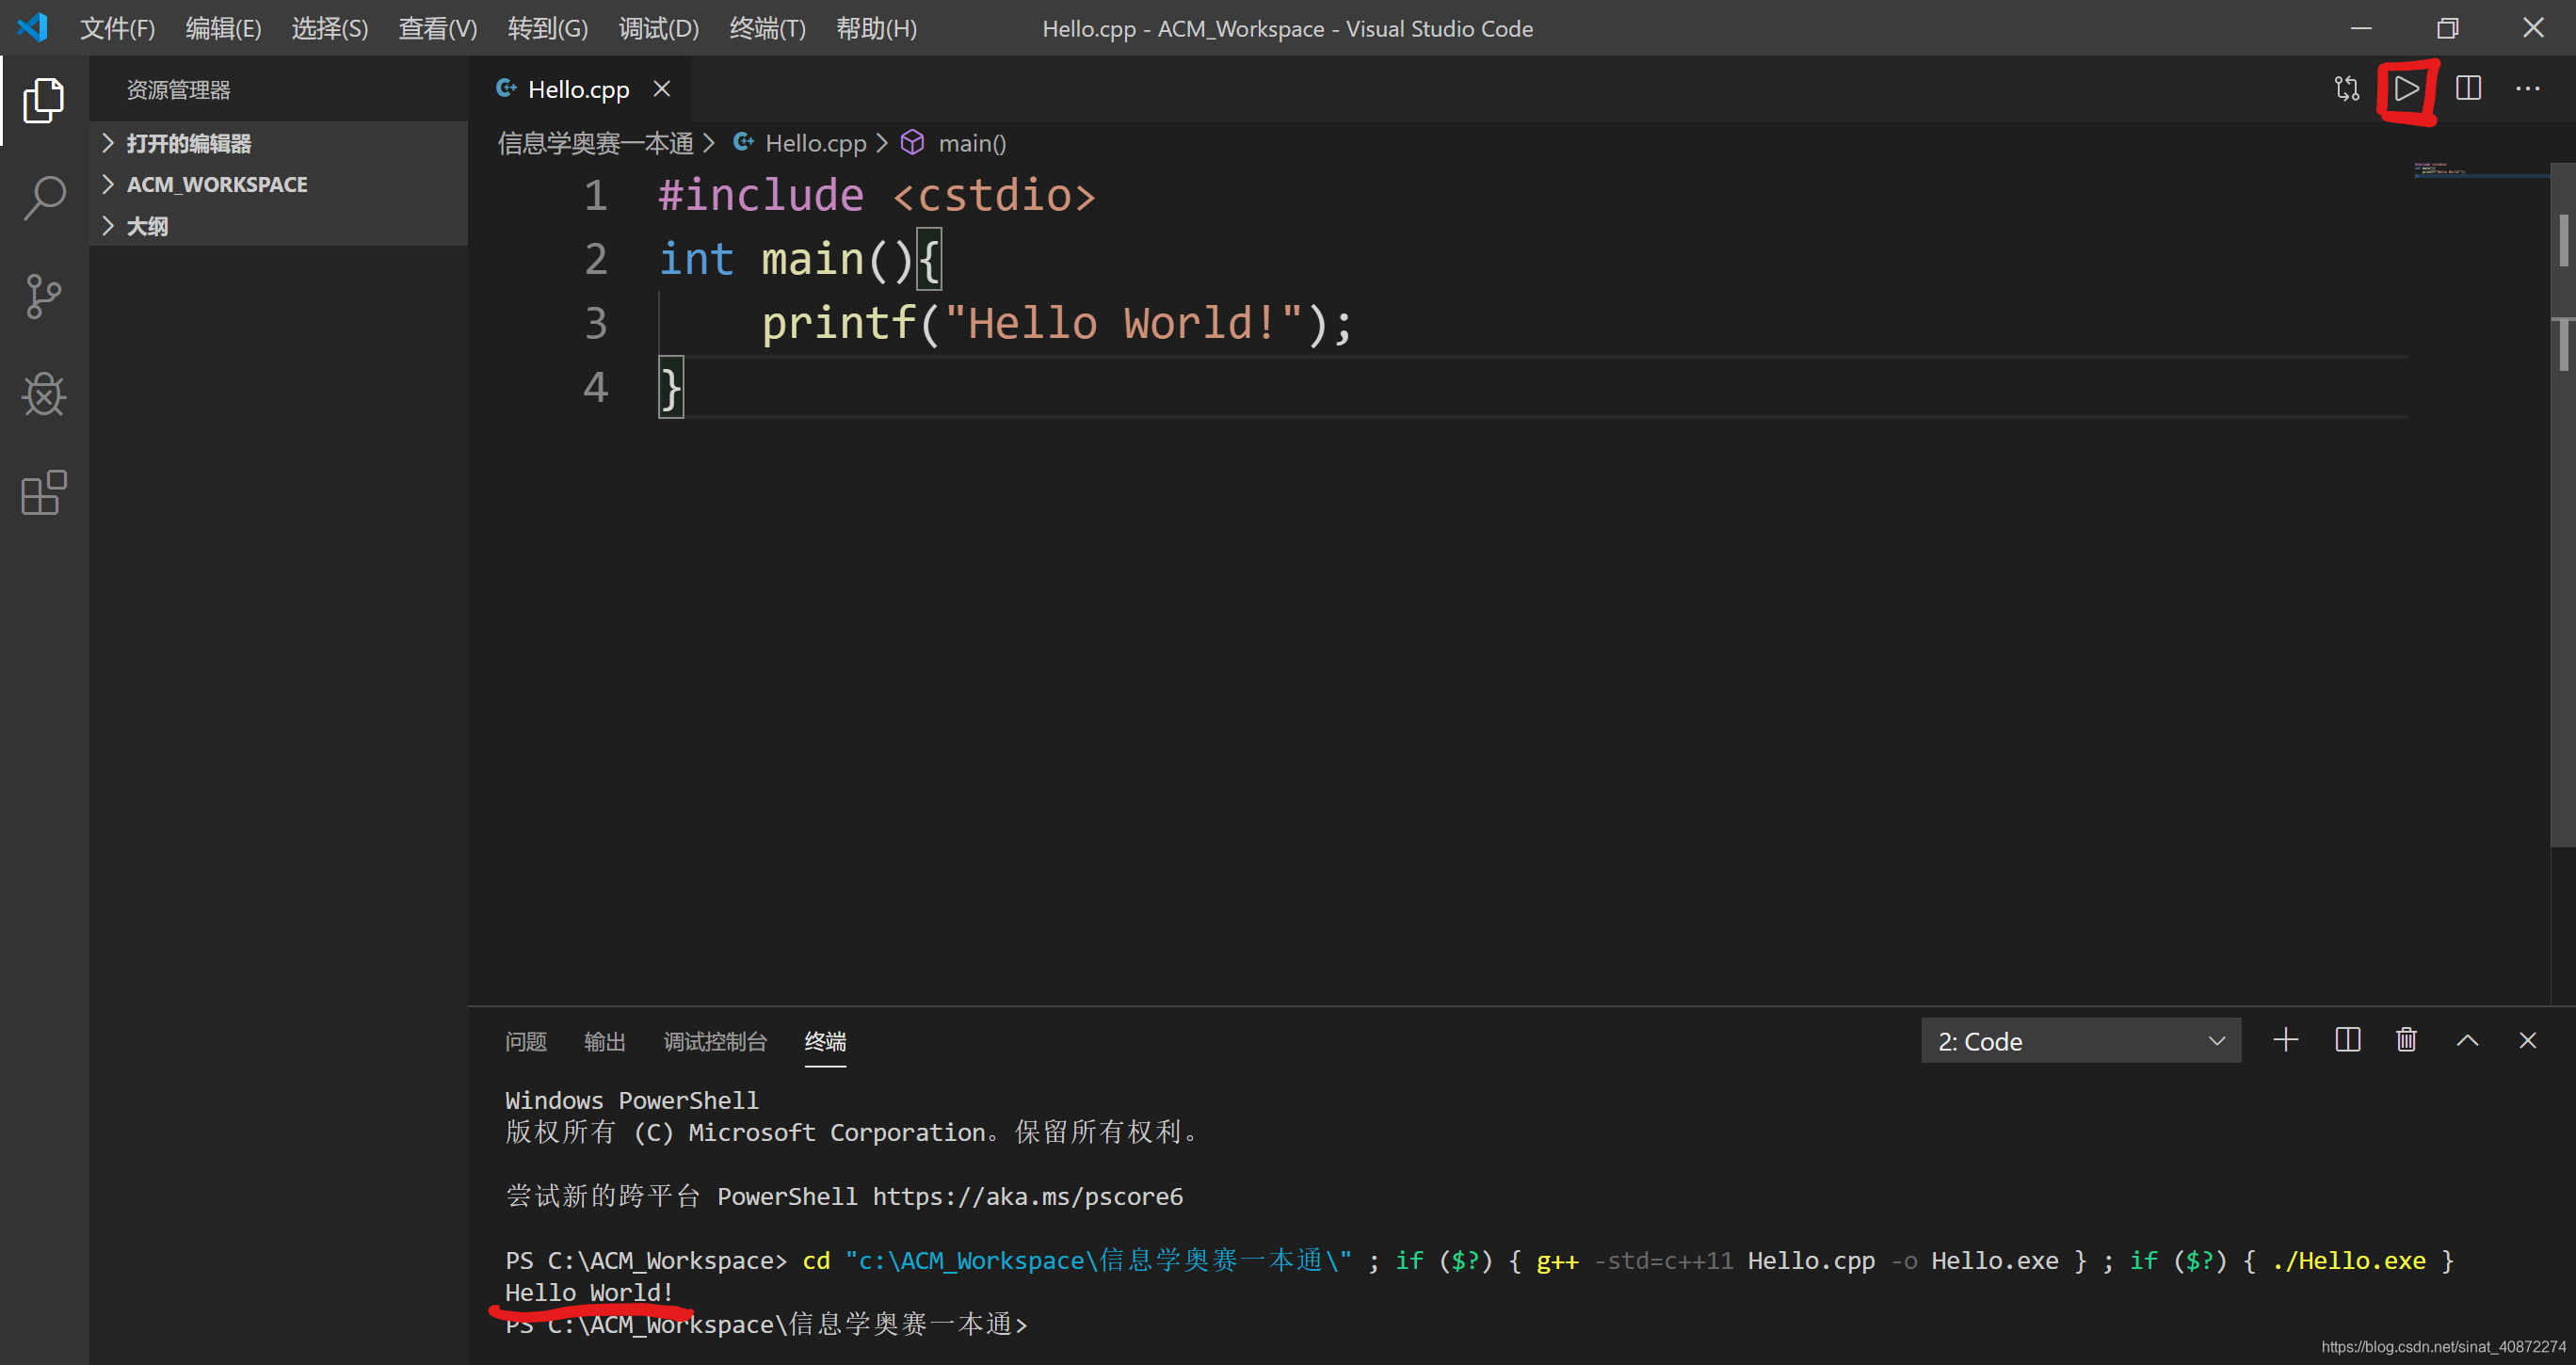Click the C++ file icon in Hello.cpp tab
This screenshot has width=2576, height=1365.
(x=507, y=88)
